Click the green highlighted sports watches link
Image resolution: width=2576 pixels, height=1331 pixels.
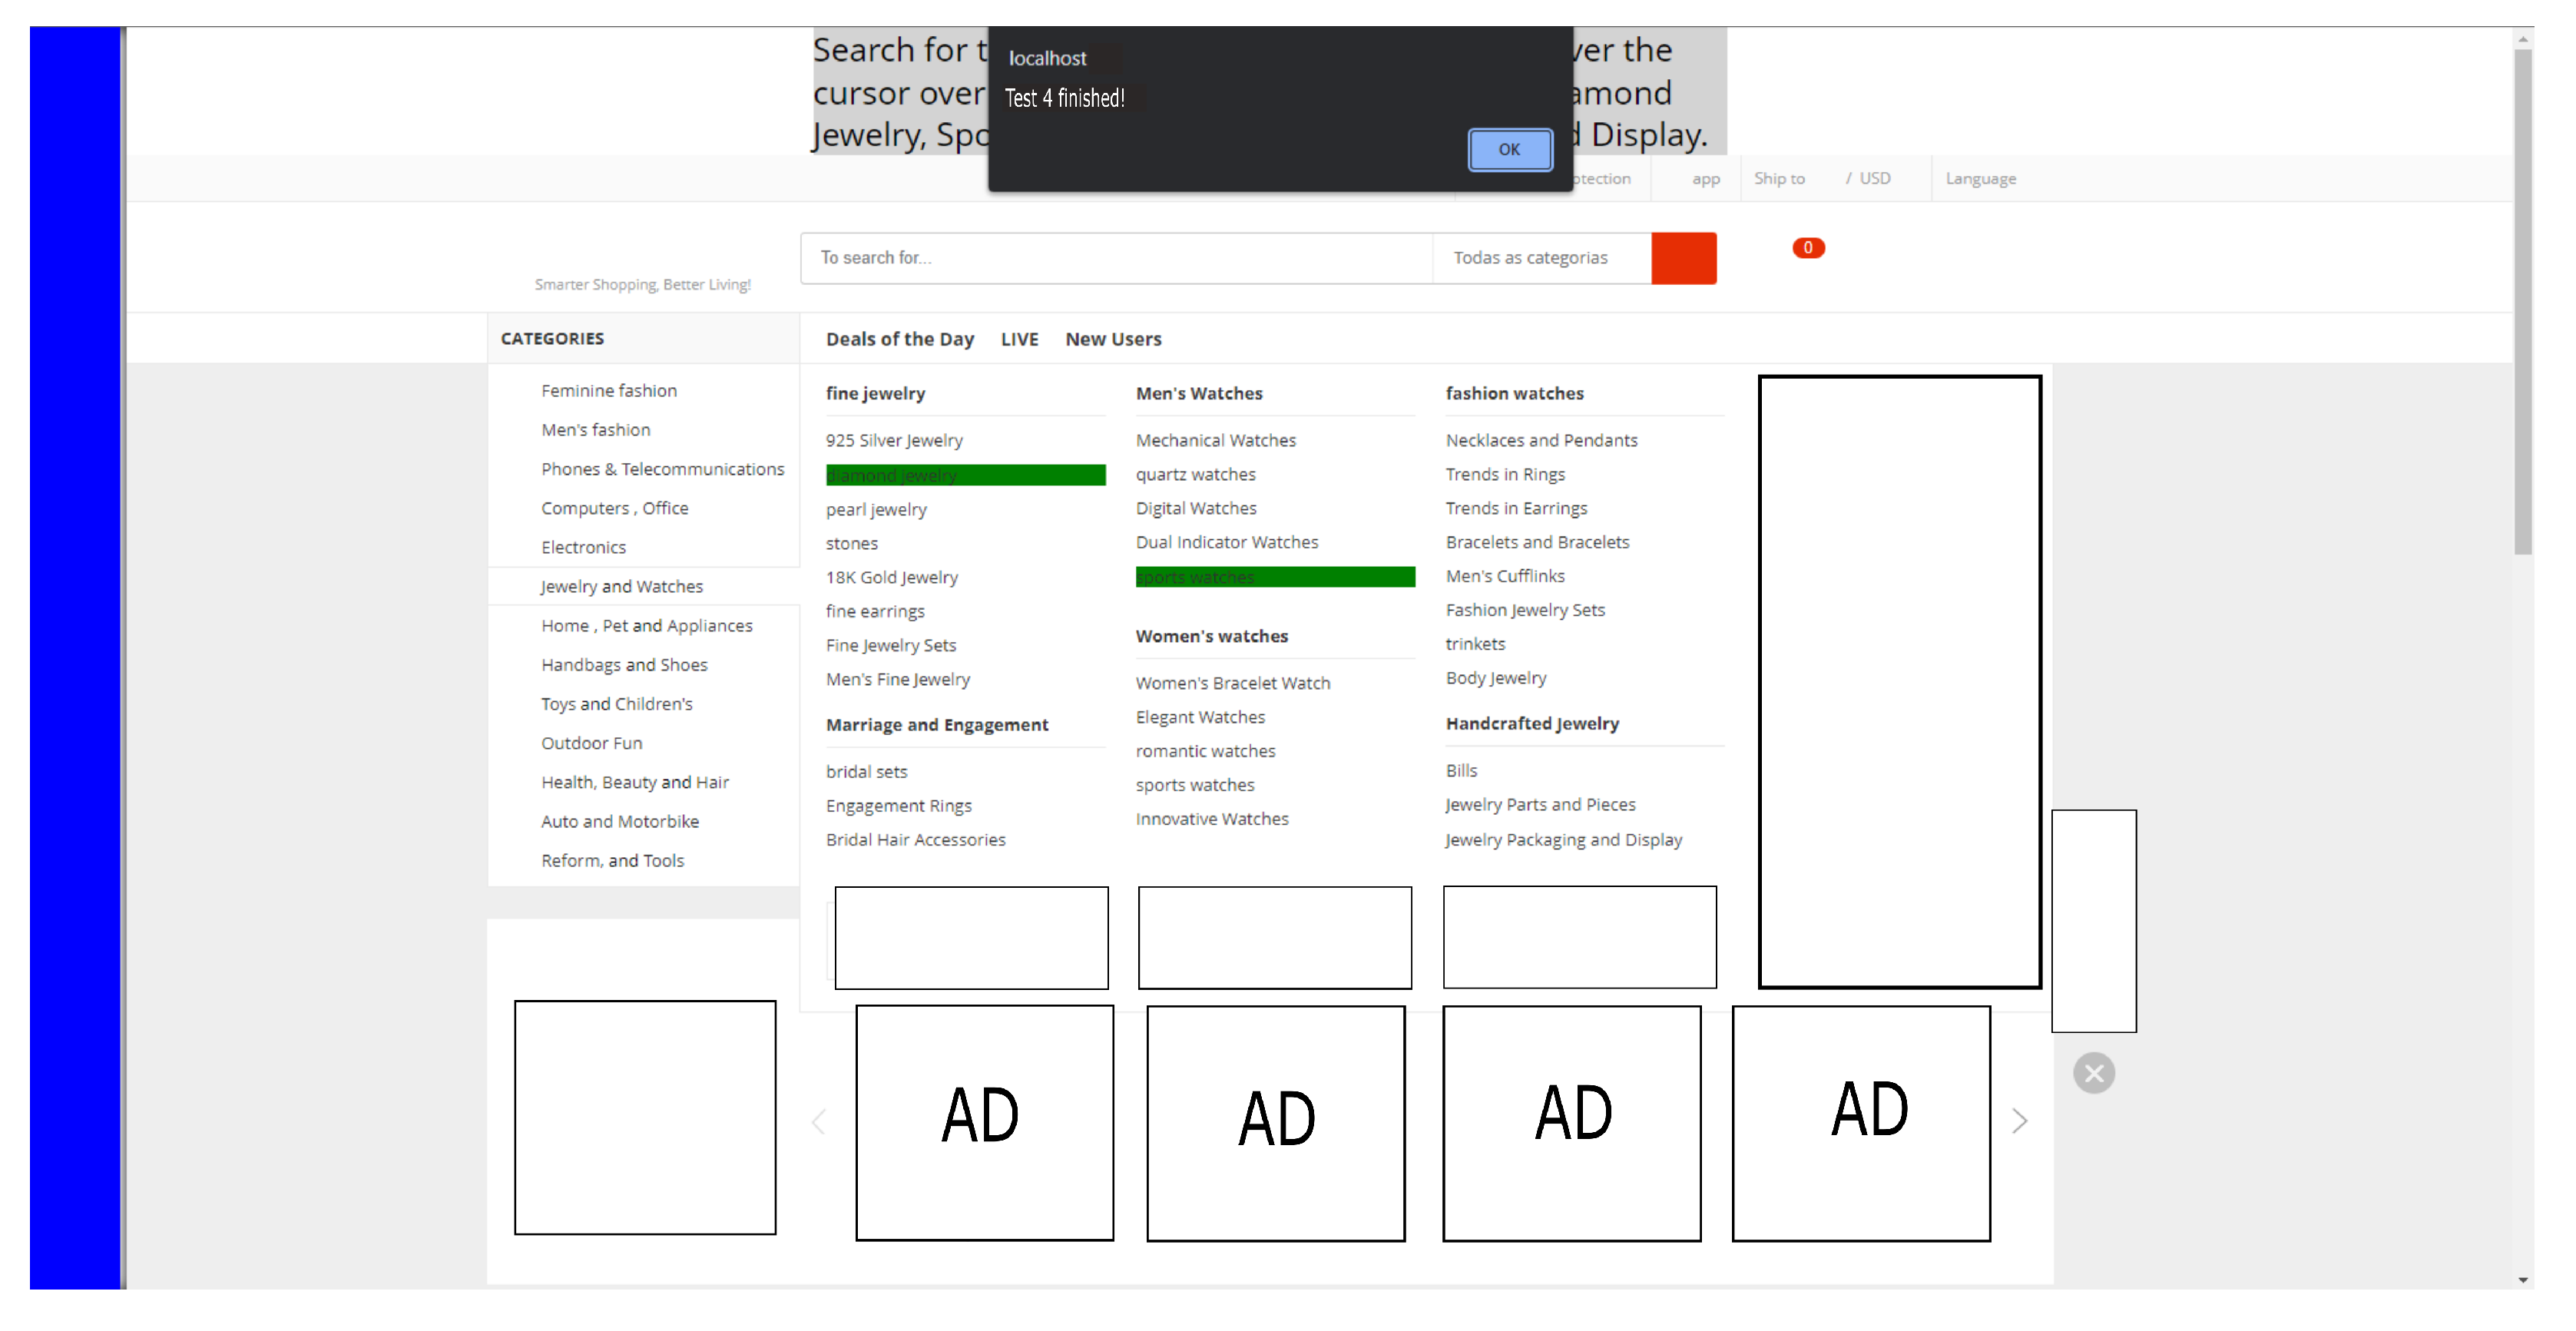point(1195,577)
